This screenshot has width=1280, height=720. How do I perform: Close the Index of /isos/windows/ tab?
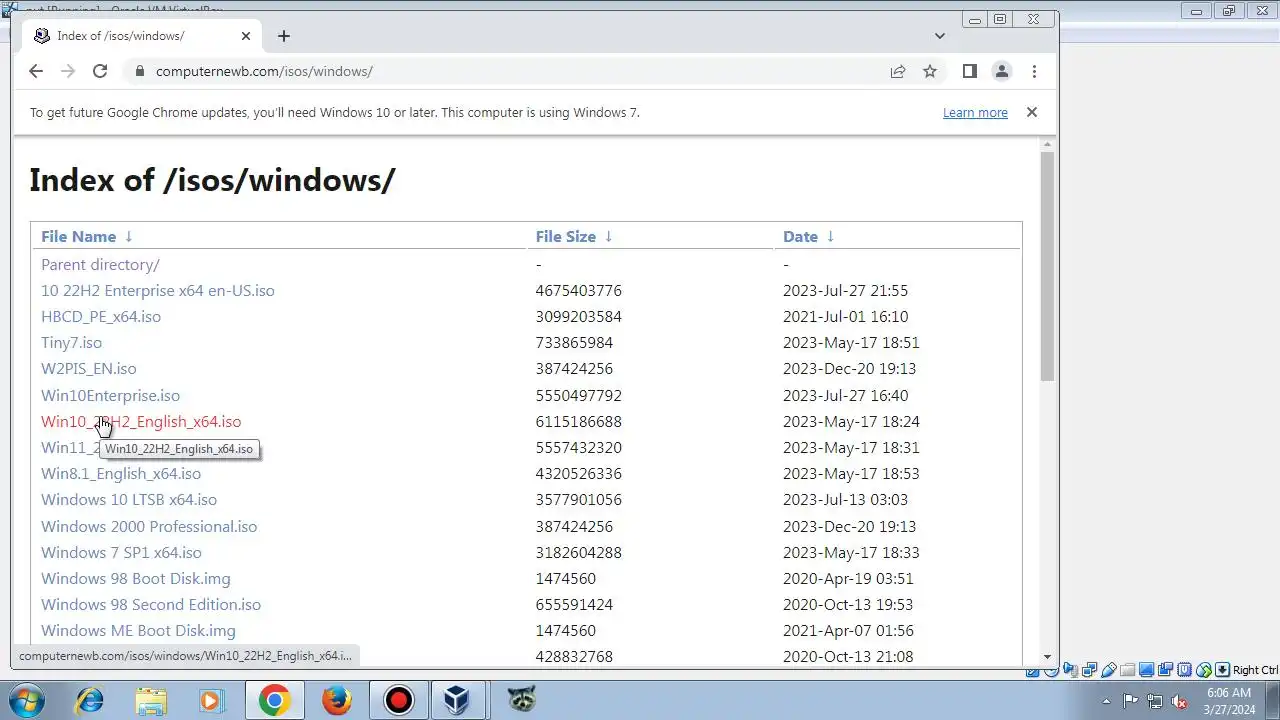[246, 36]
